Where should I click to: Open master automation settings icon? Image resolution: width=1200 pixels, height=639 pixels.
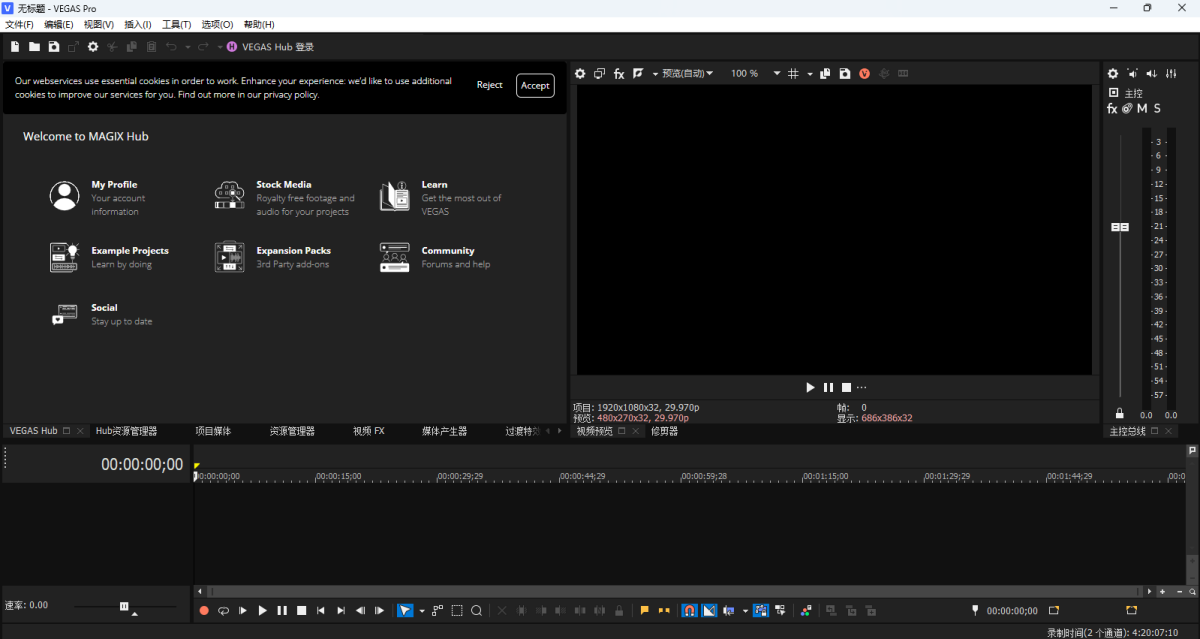coord(1127,108)
